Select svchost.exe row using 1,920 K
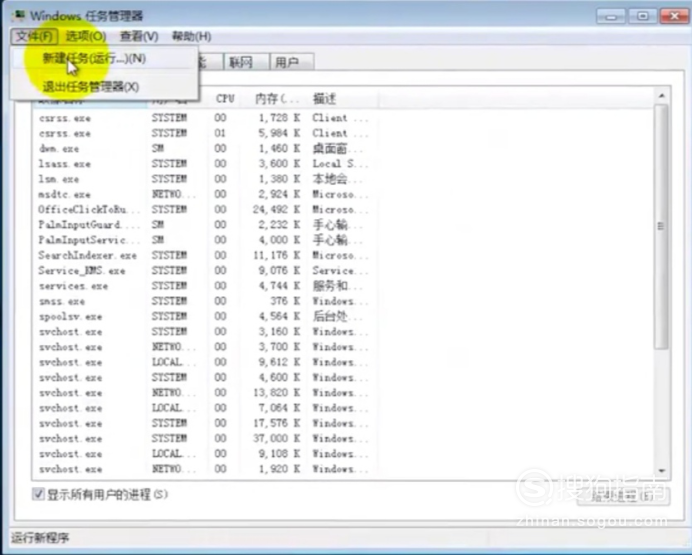This screenshot has height=555, width=692. click(x=203, y=469)
